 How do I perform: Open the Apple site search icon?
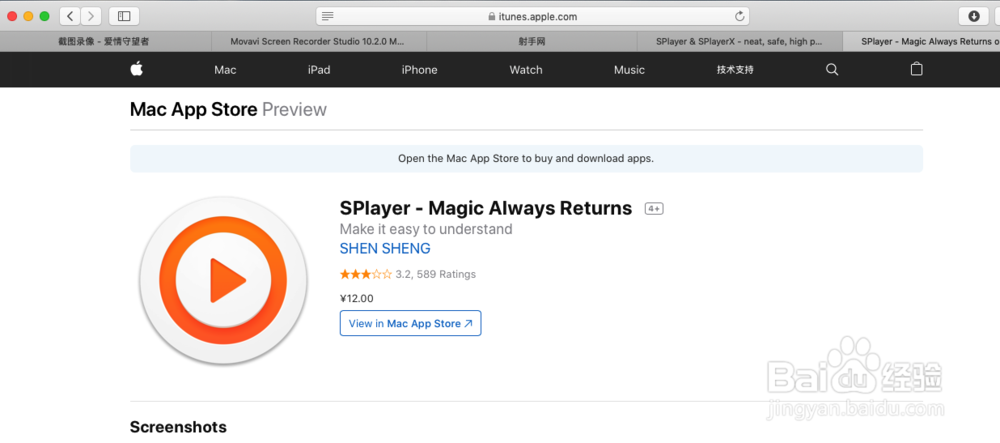tap(832, 69)
